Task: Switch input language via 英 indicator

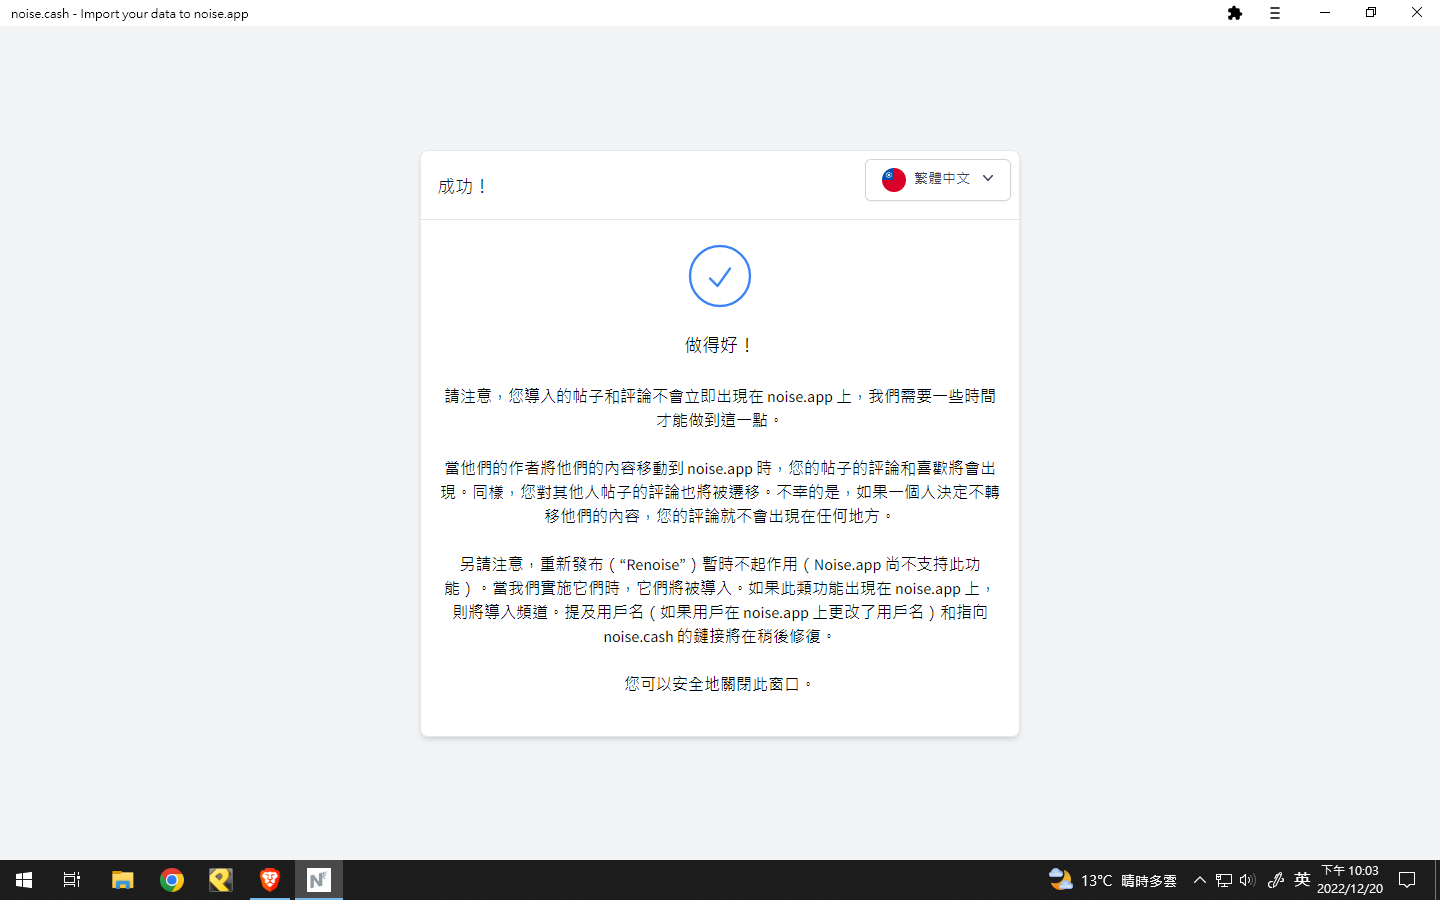Action: (1302, 880)
